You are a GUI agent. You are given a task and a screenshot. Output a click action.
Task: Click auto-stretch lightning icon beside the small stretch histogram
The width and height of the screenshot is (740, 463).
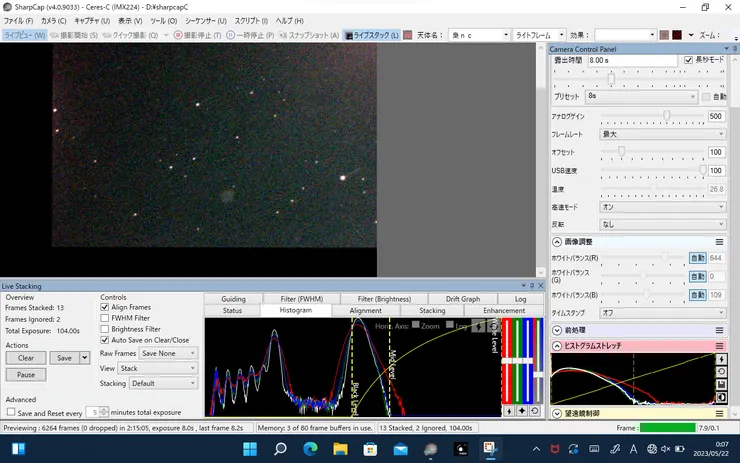(721, 359)
